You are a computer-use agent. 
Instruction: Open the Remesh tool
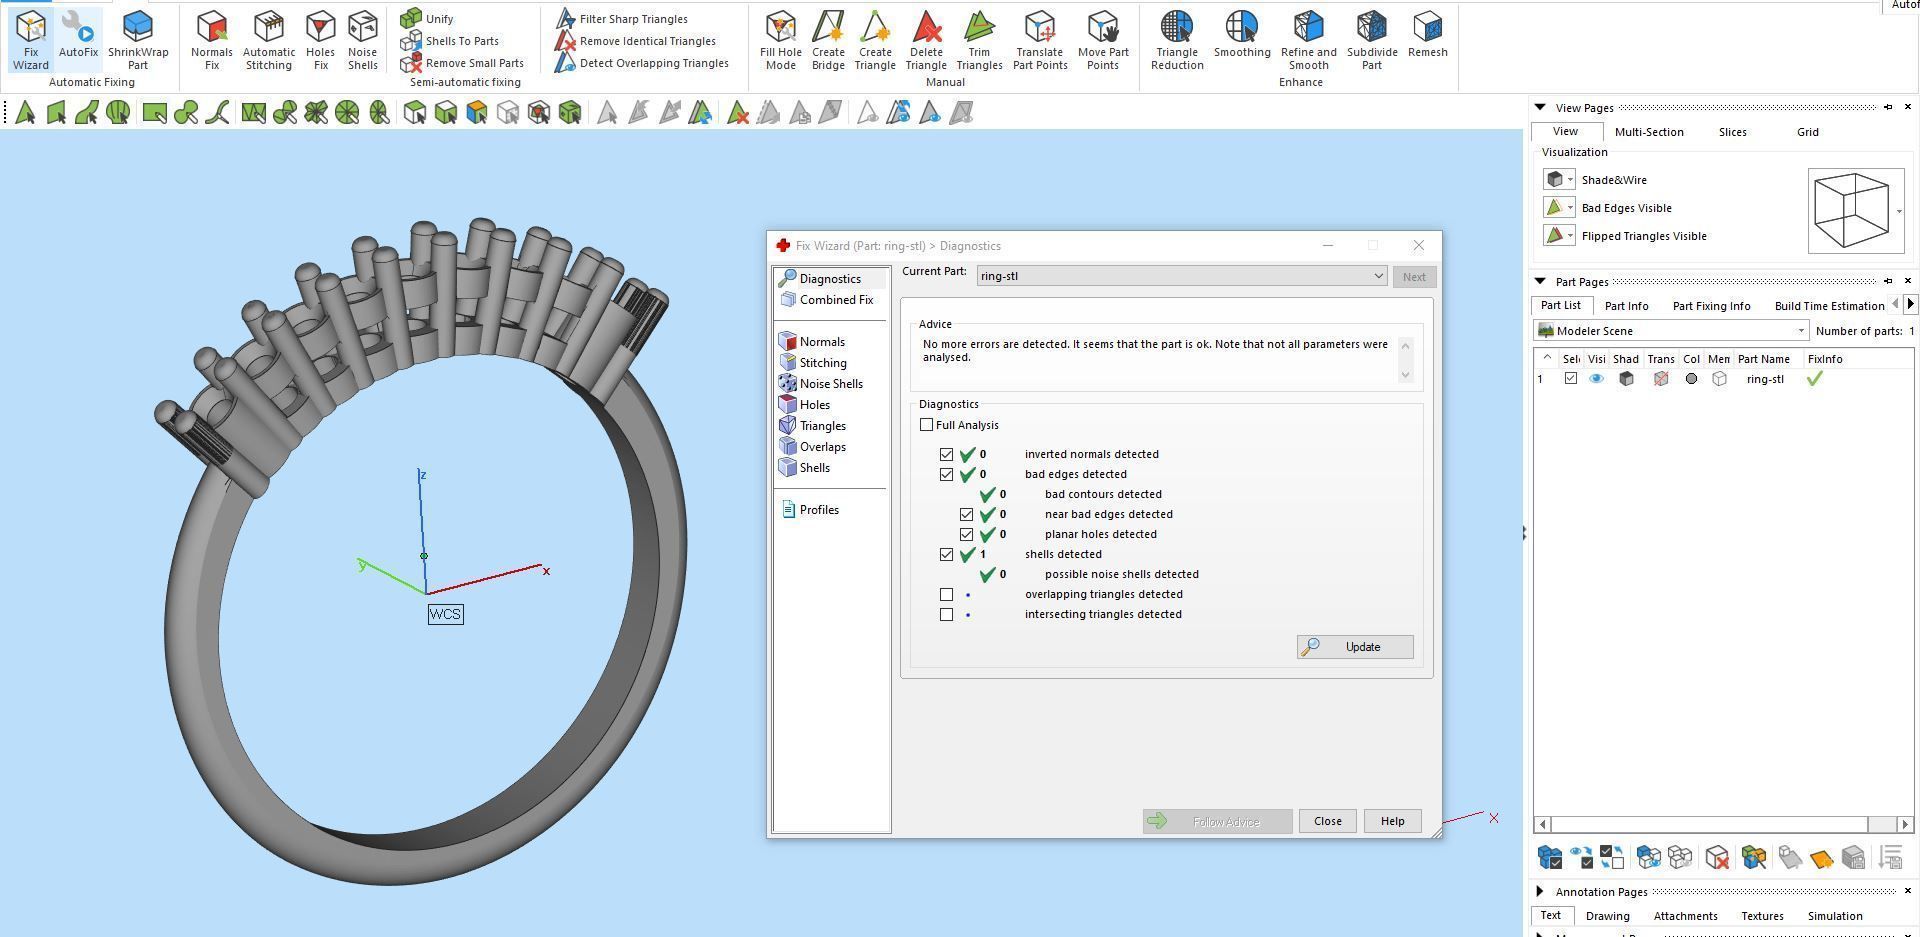tap(1427, 34)
